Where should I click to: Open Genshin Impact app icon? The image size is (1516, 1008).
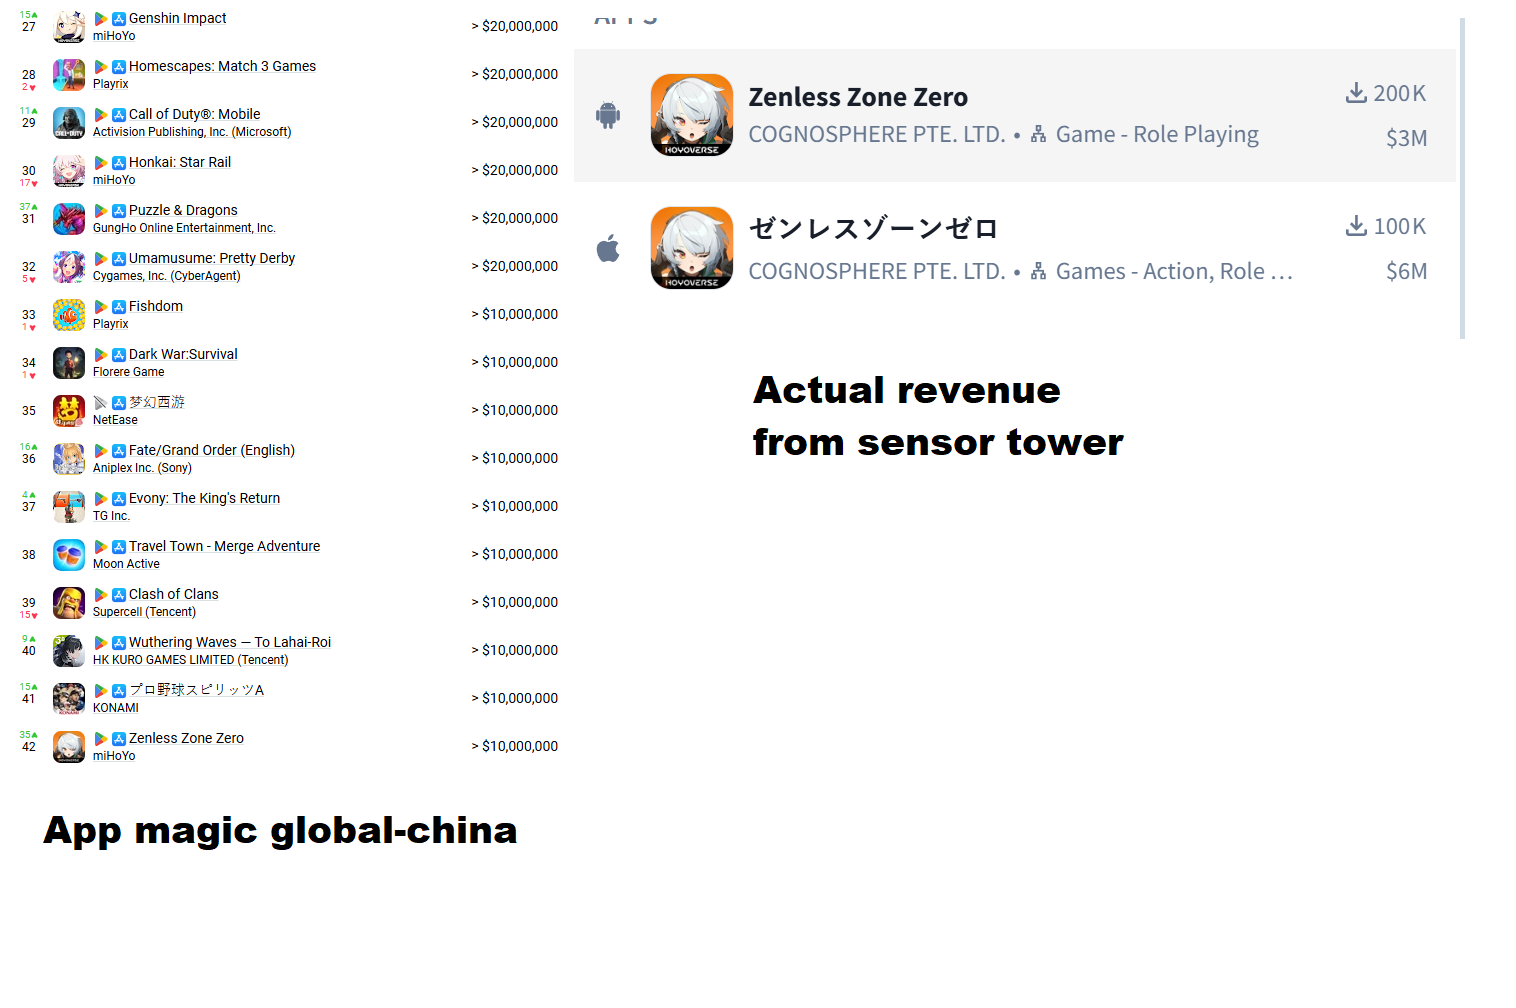[69, 27]
